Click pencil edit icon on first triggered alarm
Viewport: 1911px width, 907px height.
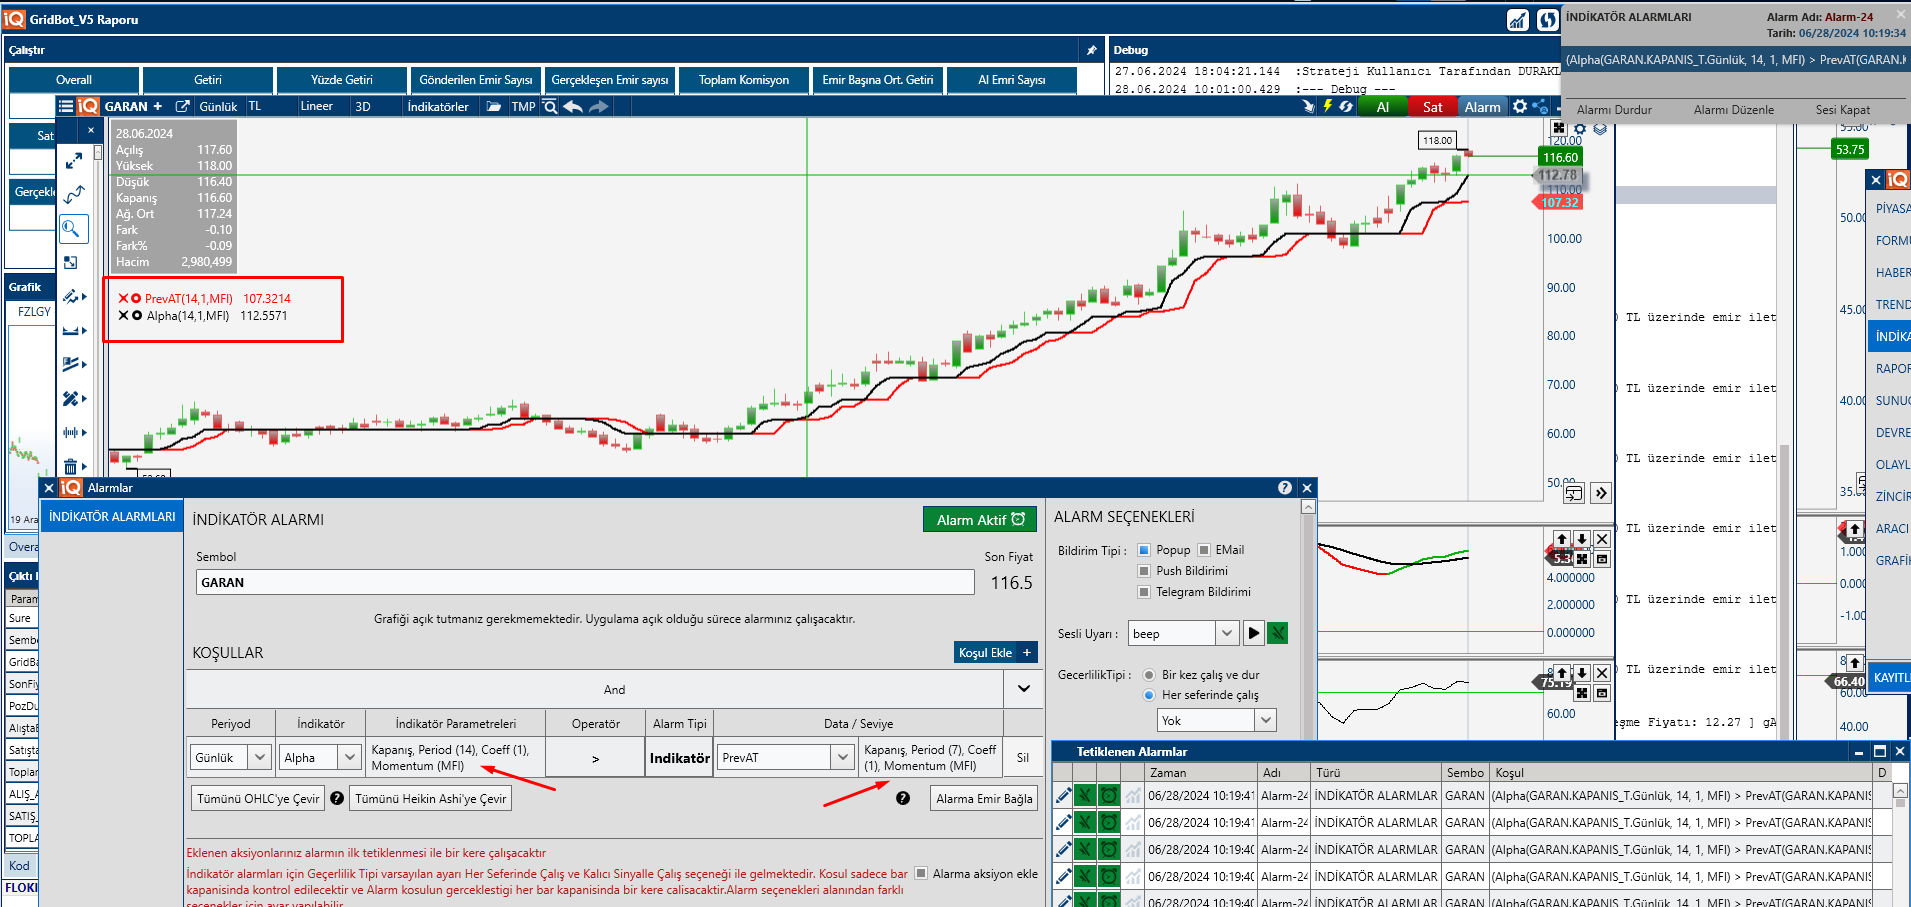tap(1063, 796)
